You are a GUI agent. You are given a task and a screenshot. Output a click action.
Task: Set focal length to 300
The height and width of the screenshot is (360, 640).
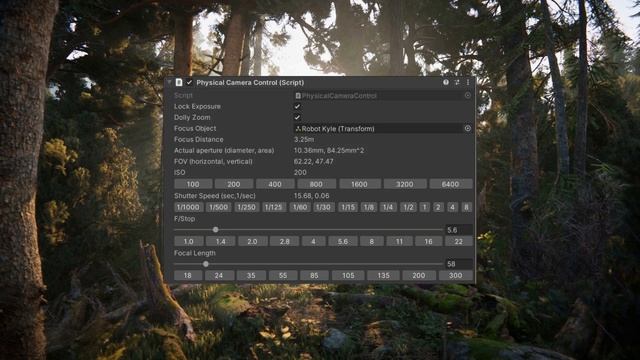click(456, 276)
